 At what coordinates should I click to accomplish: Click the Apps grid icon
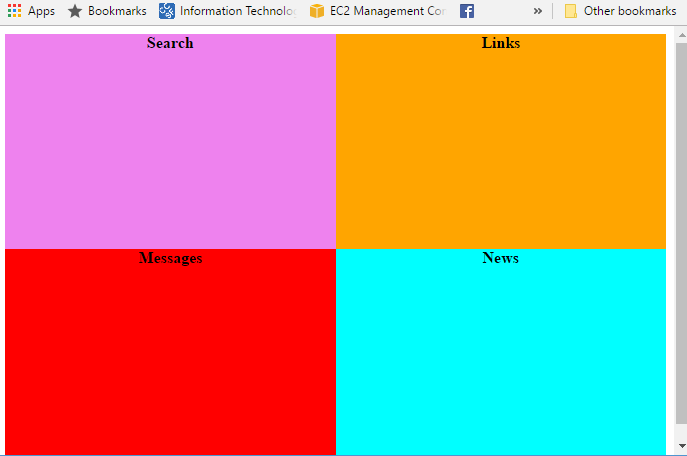[14, 11]
